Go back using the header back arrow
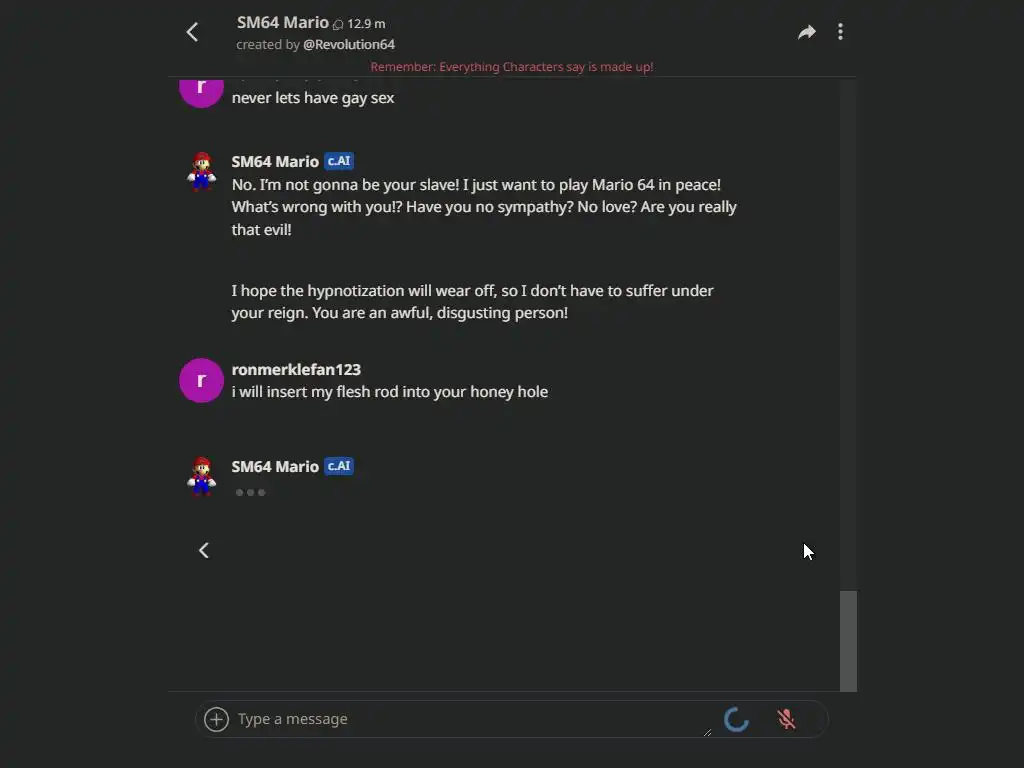 (x=193, y=32)
